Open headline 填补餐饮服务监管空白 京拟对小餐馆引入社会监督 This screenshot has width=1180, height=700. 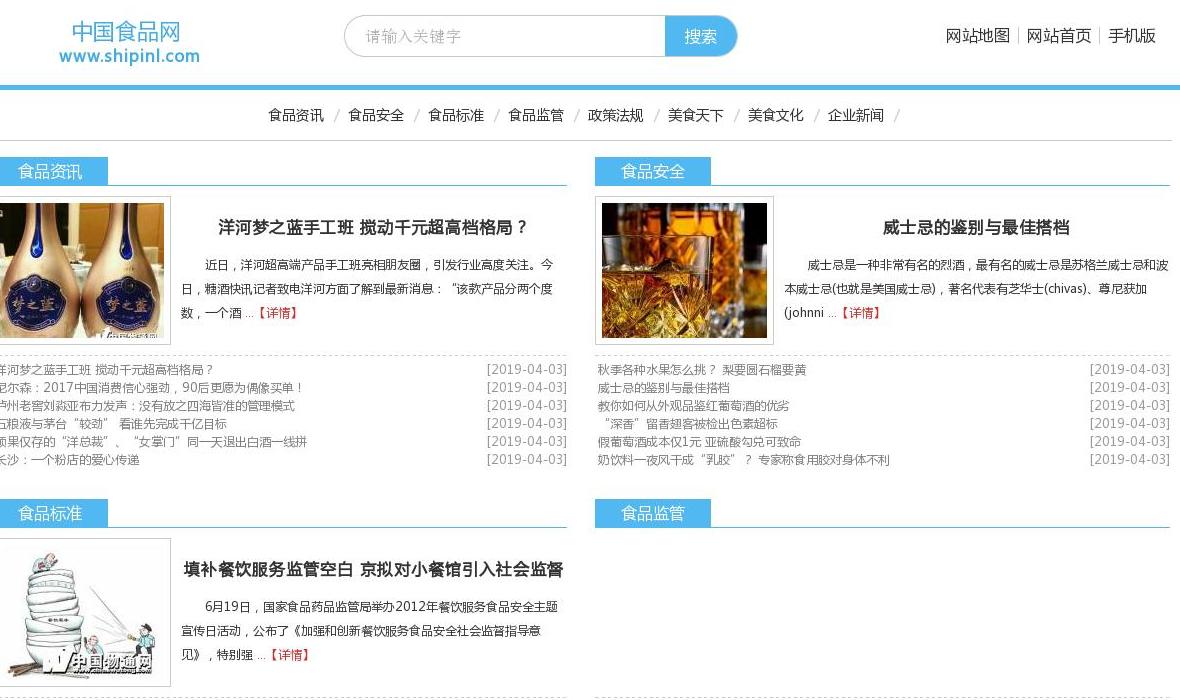(373, 569)
